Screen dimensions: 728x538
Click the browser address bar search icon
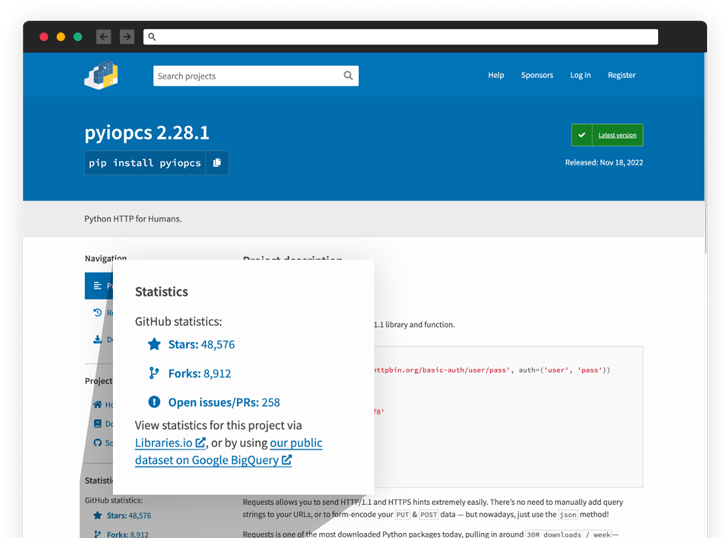[x=152, y=37]
